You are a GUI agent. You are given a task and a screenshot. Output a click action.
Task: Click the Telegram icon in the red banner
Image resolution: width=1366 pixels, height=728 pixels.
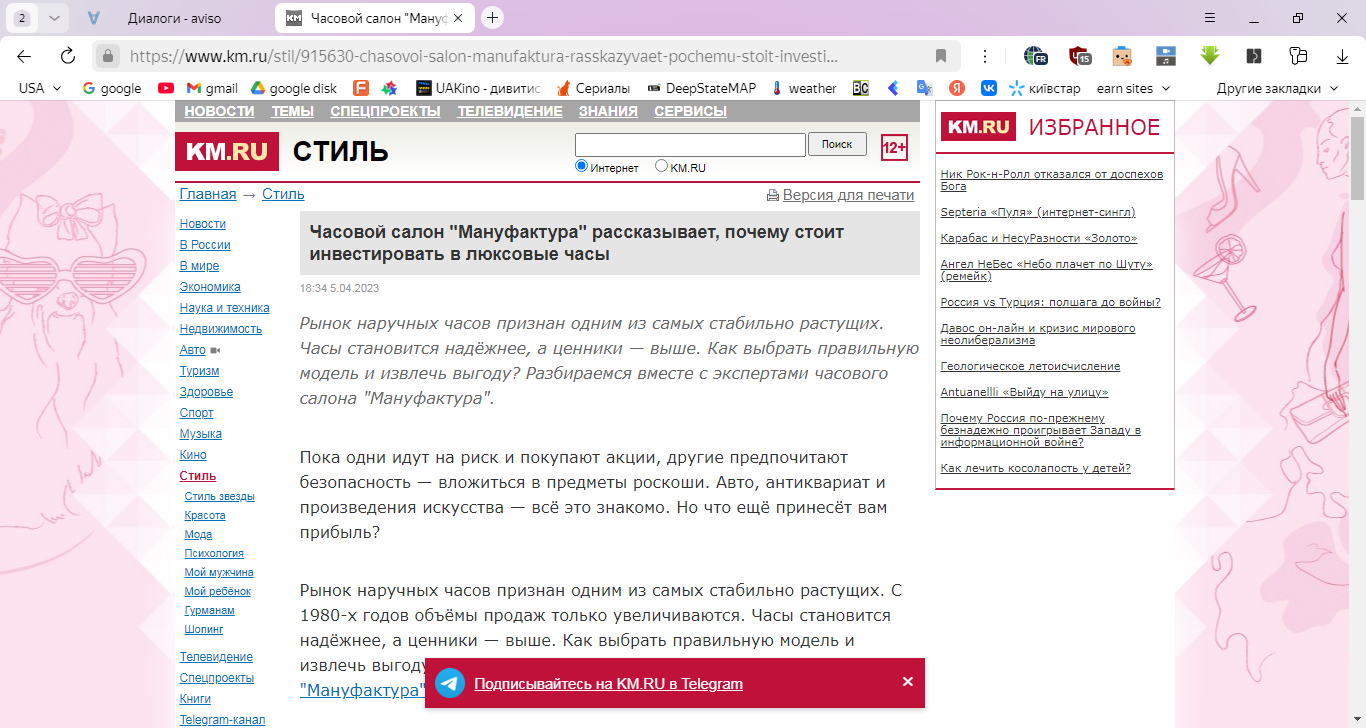click(x=450, y=683)
